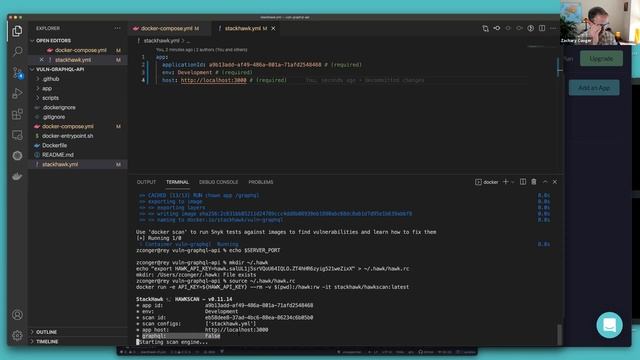Open the Run and Debug view
Viewport: 640px width, 360px height.
17,93
